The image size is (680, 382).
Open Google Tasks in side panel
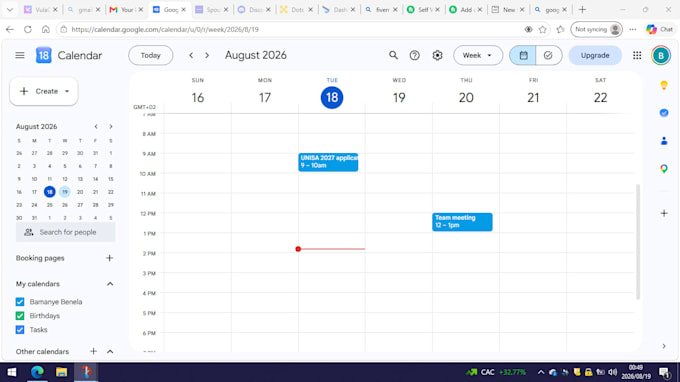(x=664, y=113)
